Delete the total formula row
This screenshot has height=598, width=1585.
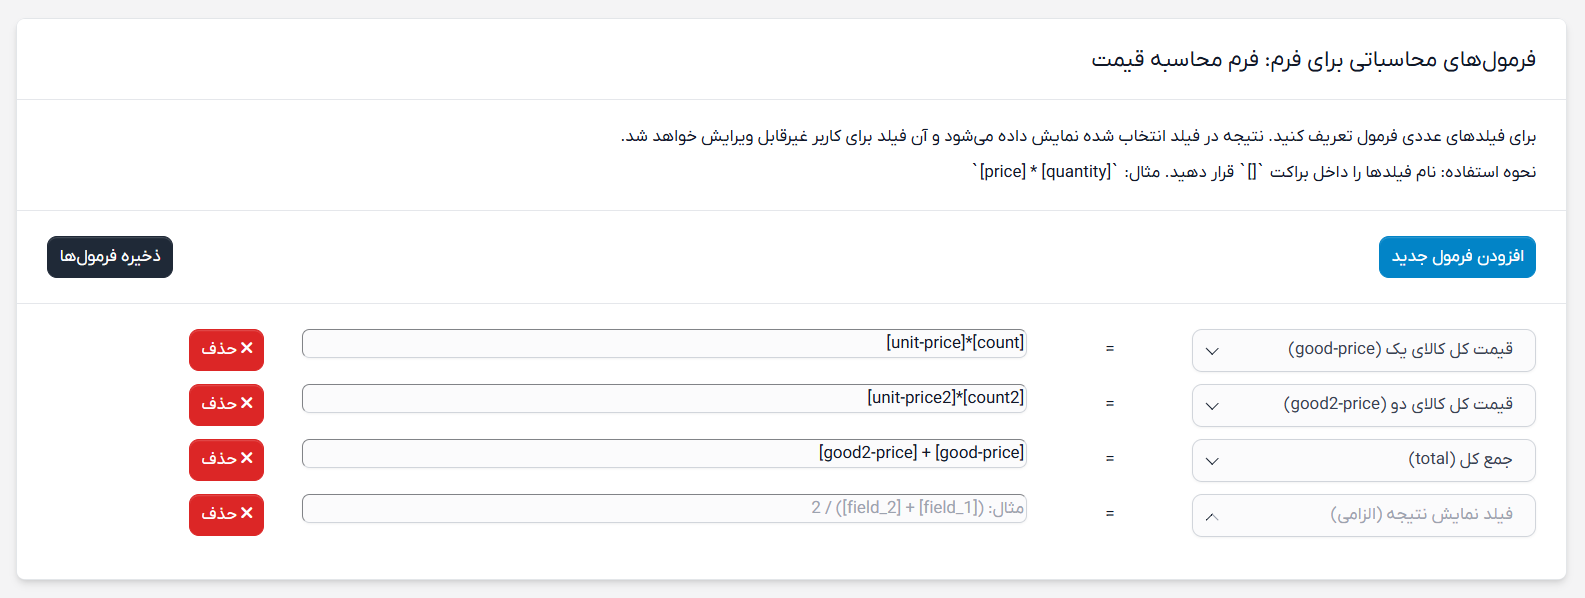226,460
